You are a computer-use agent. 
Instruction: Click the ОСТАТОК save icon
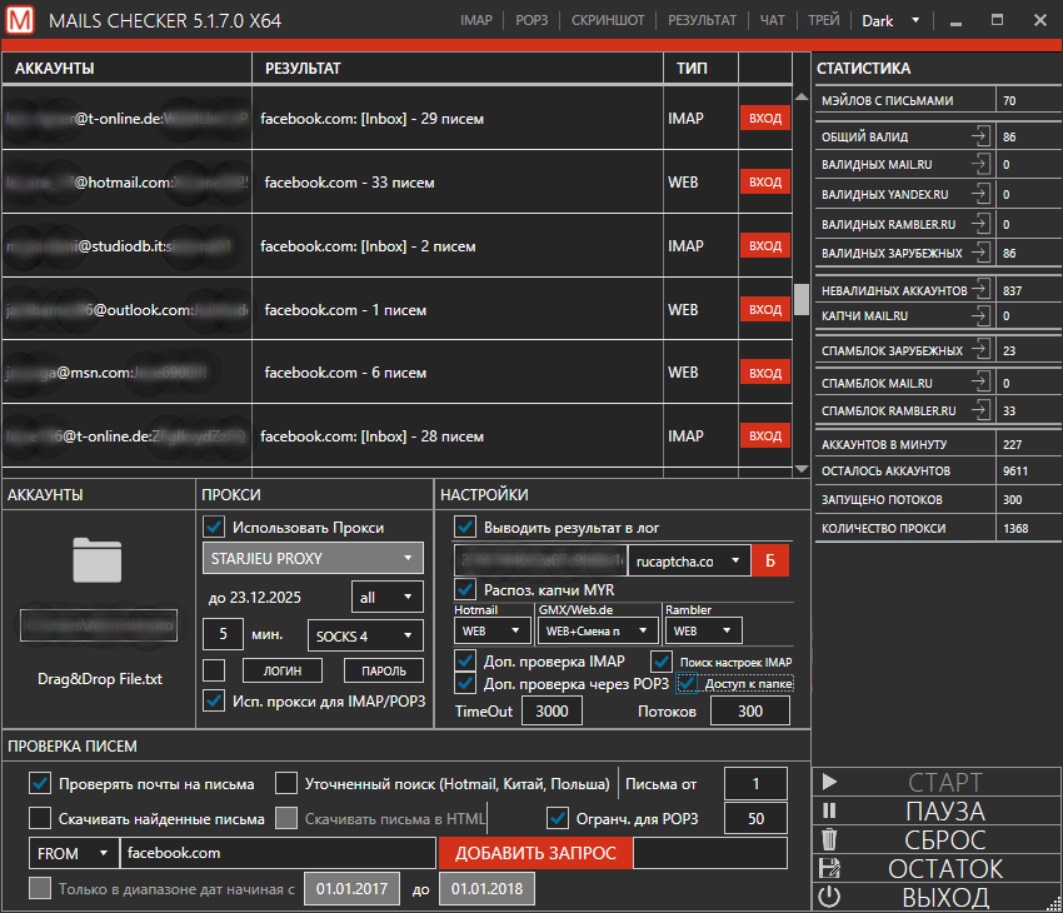829,869
